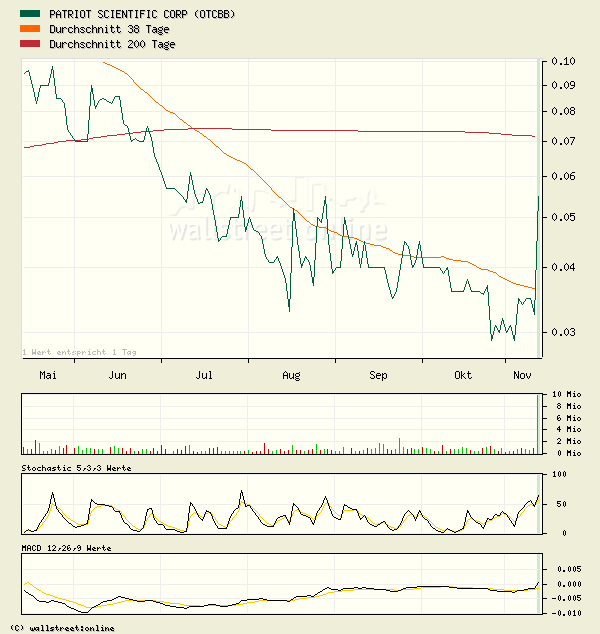Click the green PATRIOT SCIENTIFIC CORP legend swatch
This screenshot has width=600, height=634.
[31, 14]
